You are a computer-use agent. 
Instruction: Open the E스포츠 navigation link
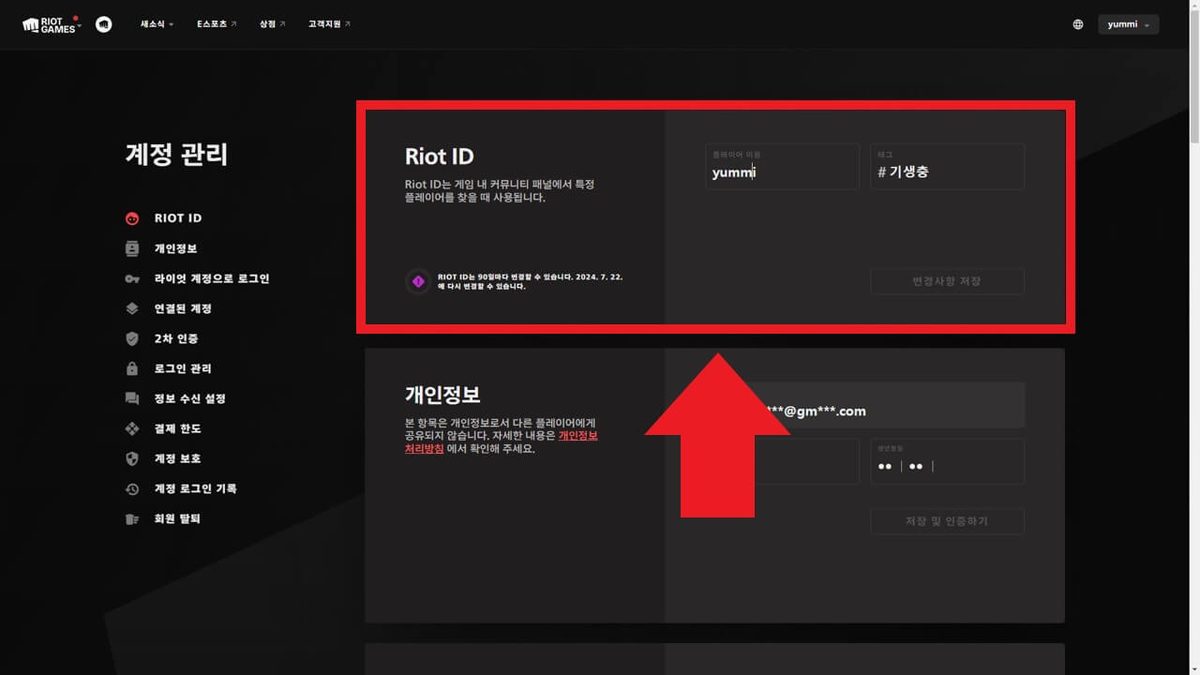pos(217,24)
